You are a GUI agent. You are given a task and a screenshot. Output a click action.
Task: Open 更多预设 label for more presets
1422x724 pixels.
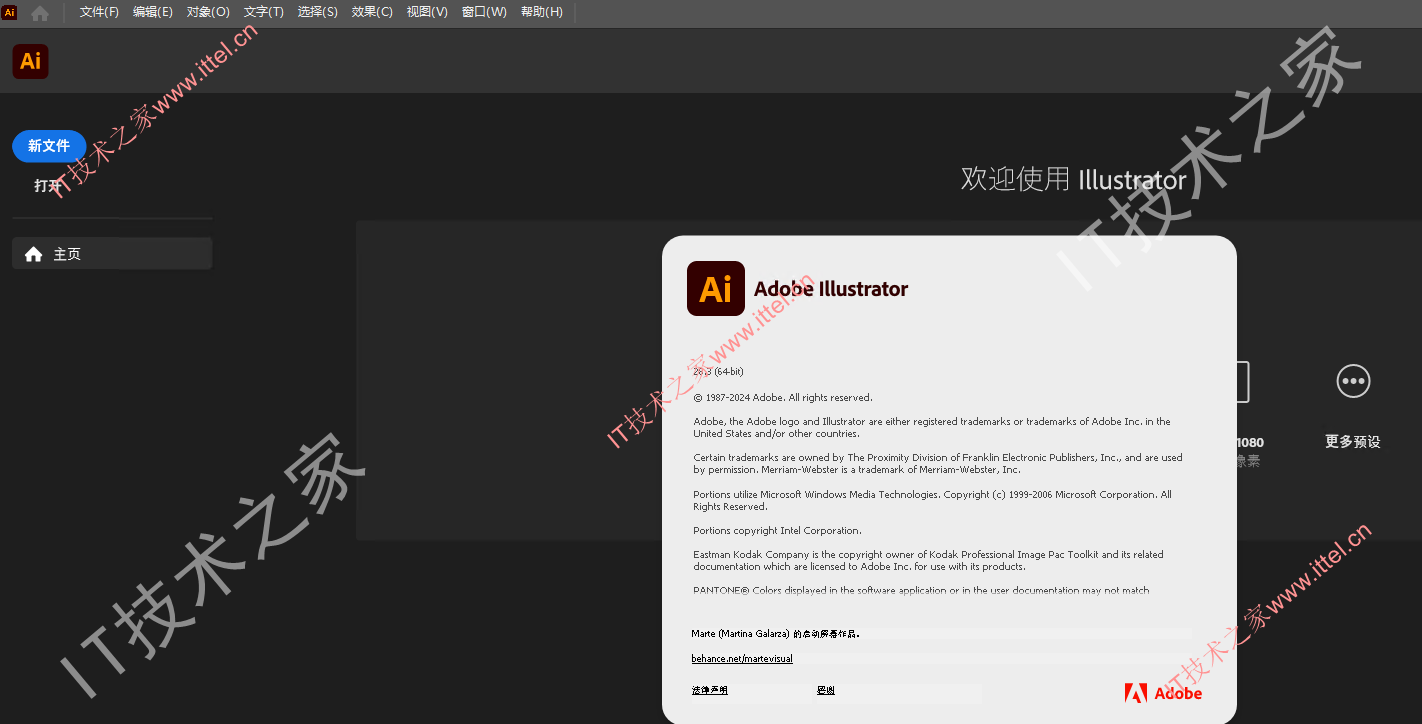tap(1353, 441)
